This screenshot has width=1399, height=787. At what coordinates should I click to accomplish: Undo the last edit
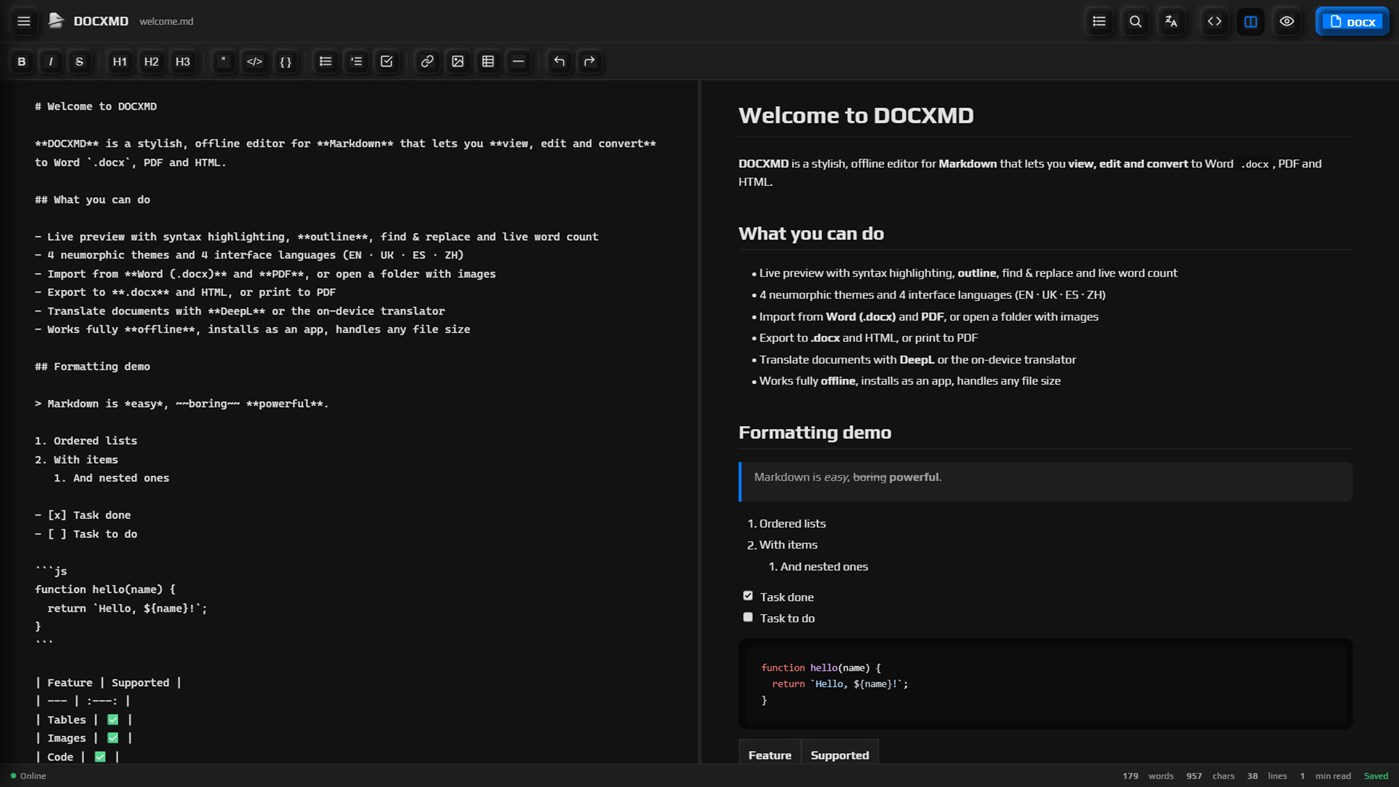(559, 62)
